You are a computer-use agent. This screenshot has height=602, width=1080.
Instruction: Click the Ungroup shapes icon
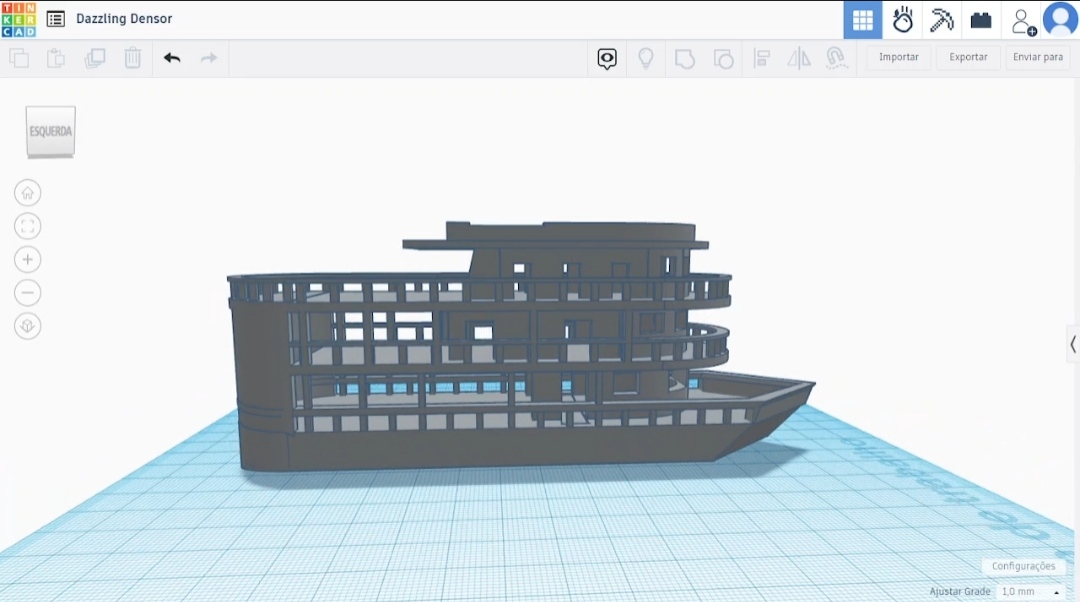723,59
